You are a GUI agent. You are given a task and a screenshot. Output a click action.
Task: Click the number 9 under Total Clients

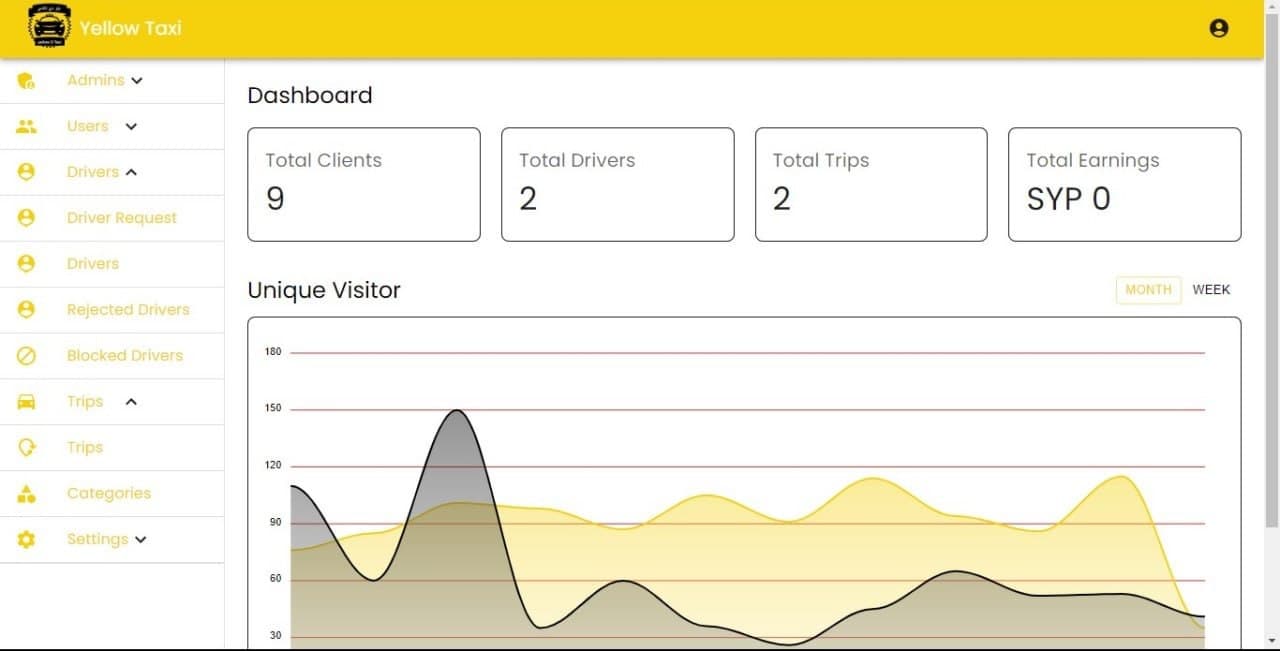(275, 199)
